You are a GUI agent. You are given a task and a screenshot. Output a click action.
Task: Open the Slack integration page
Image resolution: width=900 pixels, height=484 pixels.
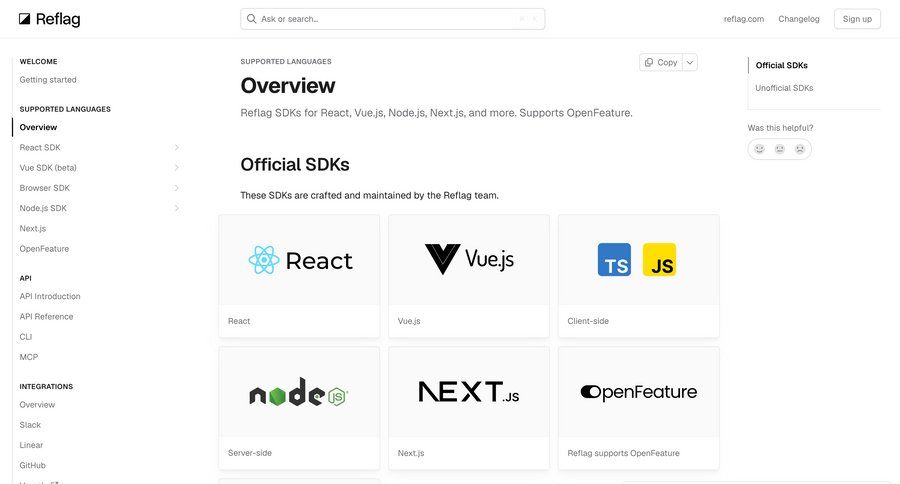[x=30, y=425]
